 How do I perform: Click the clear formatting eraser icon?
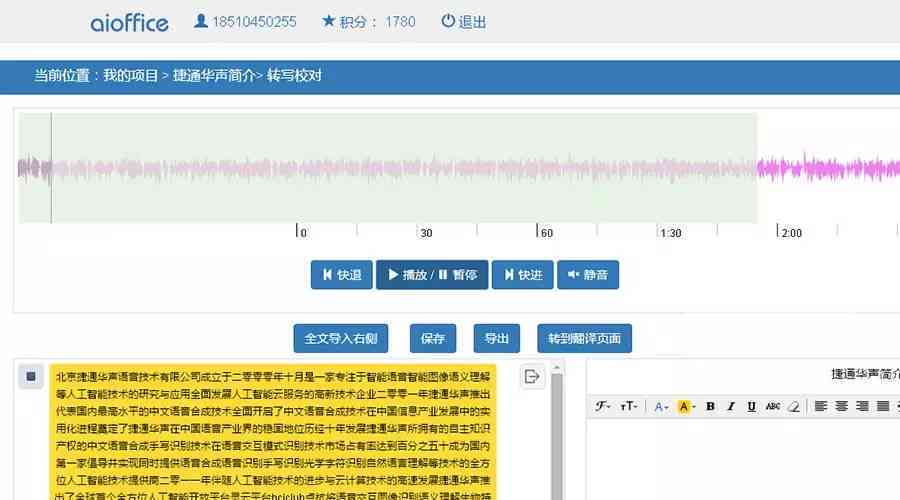click(x=794, y=406)
